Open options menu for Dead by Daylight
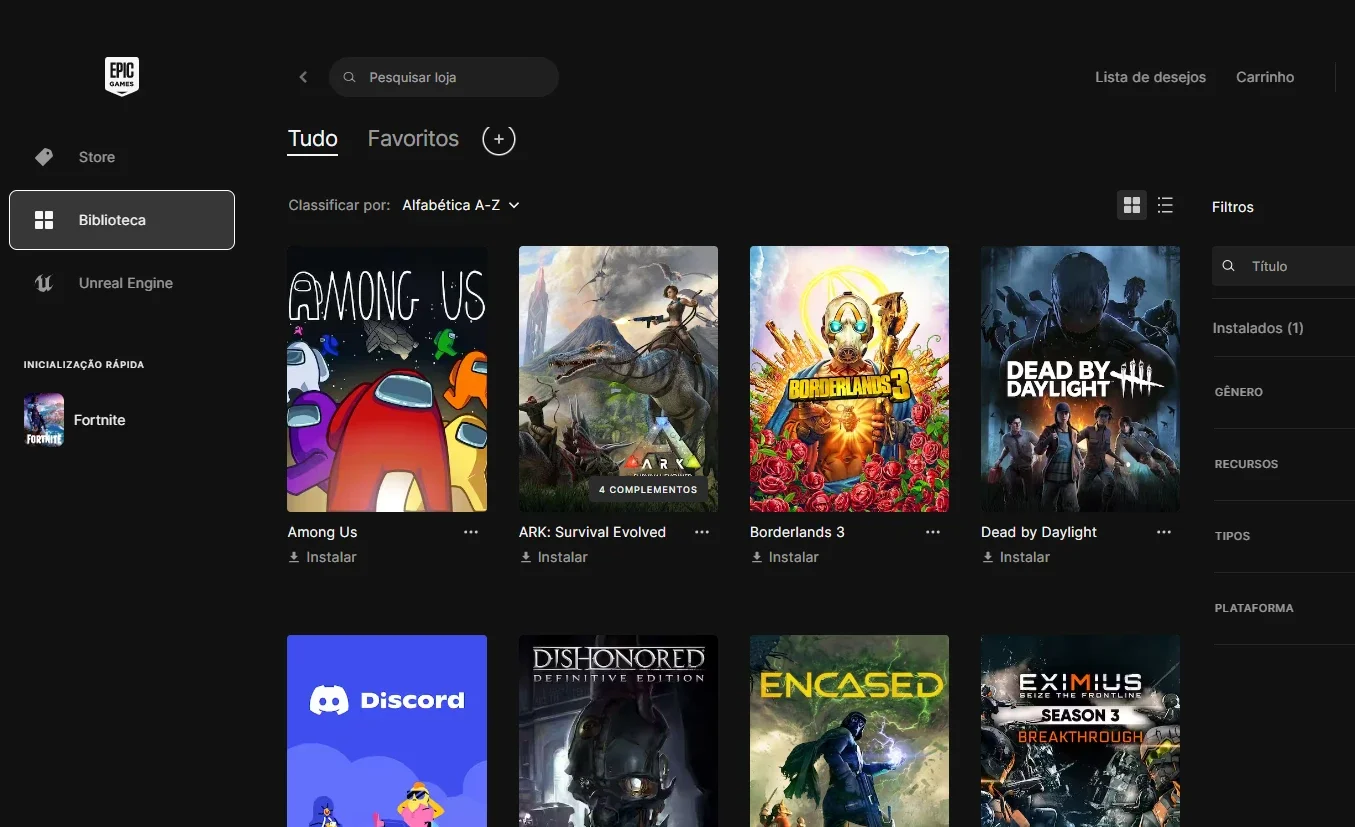Image resolution: width=1355 pixels, height=827 pixels. click(x=1164, y=532)
